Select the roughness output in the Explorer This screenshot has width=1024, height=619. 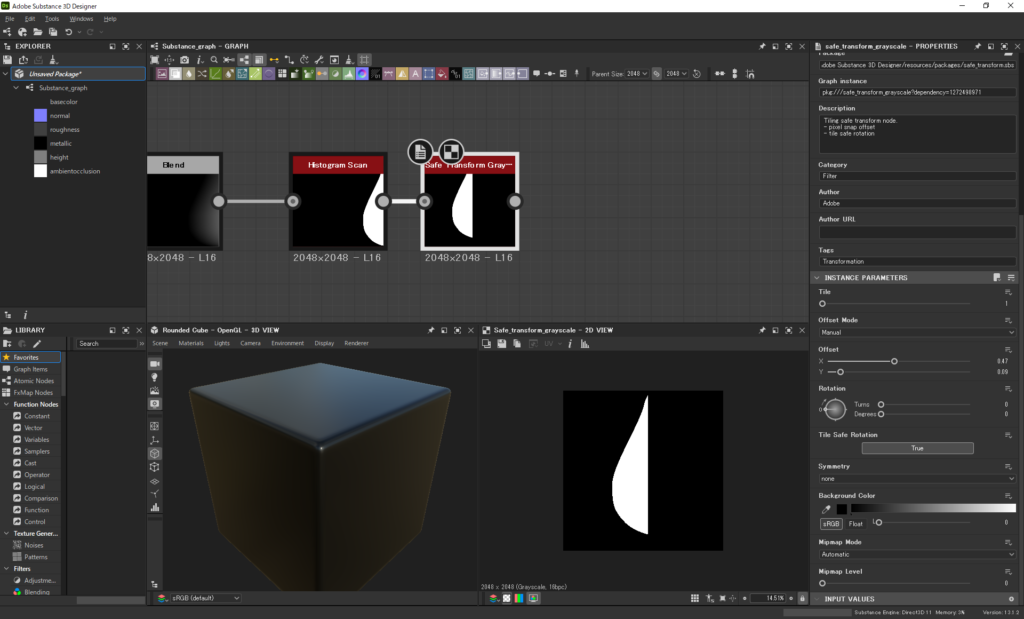pos(65,129)
